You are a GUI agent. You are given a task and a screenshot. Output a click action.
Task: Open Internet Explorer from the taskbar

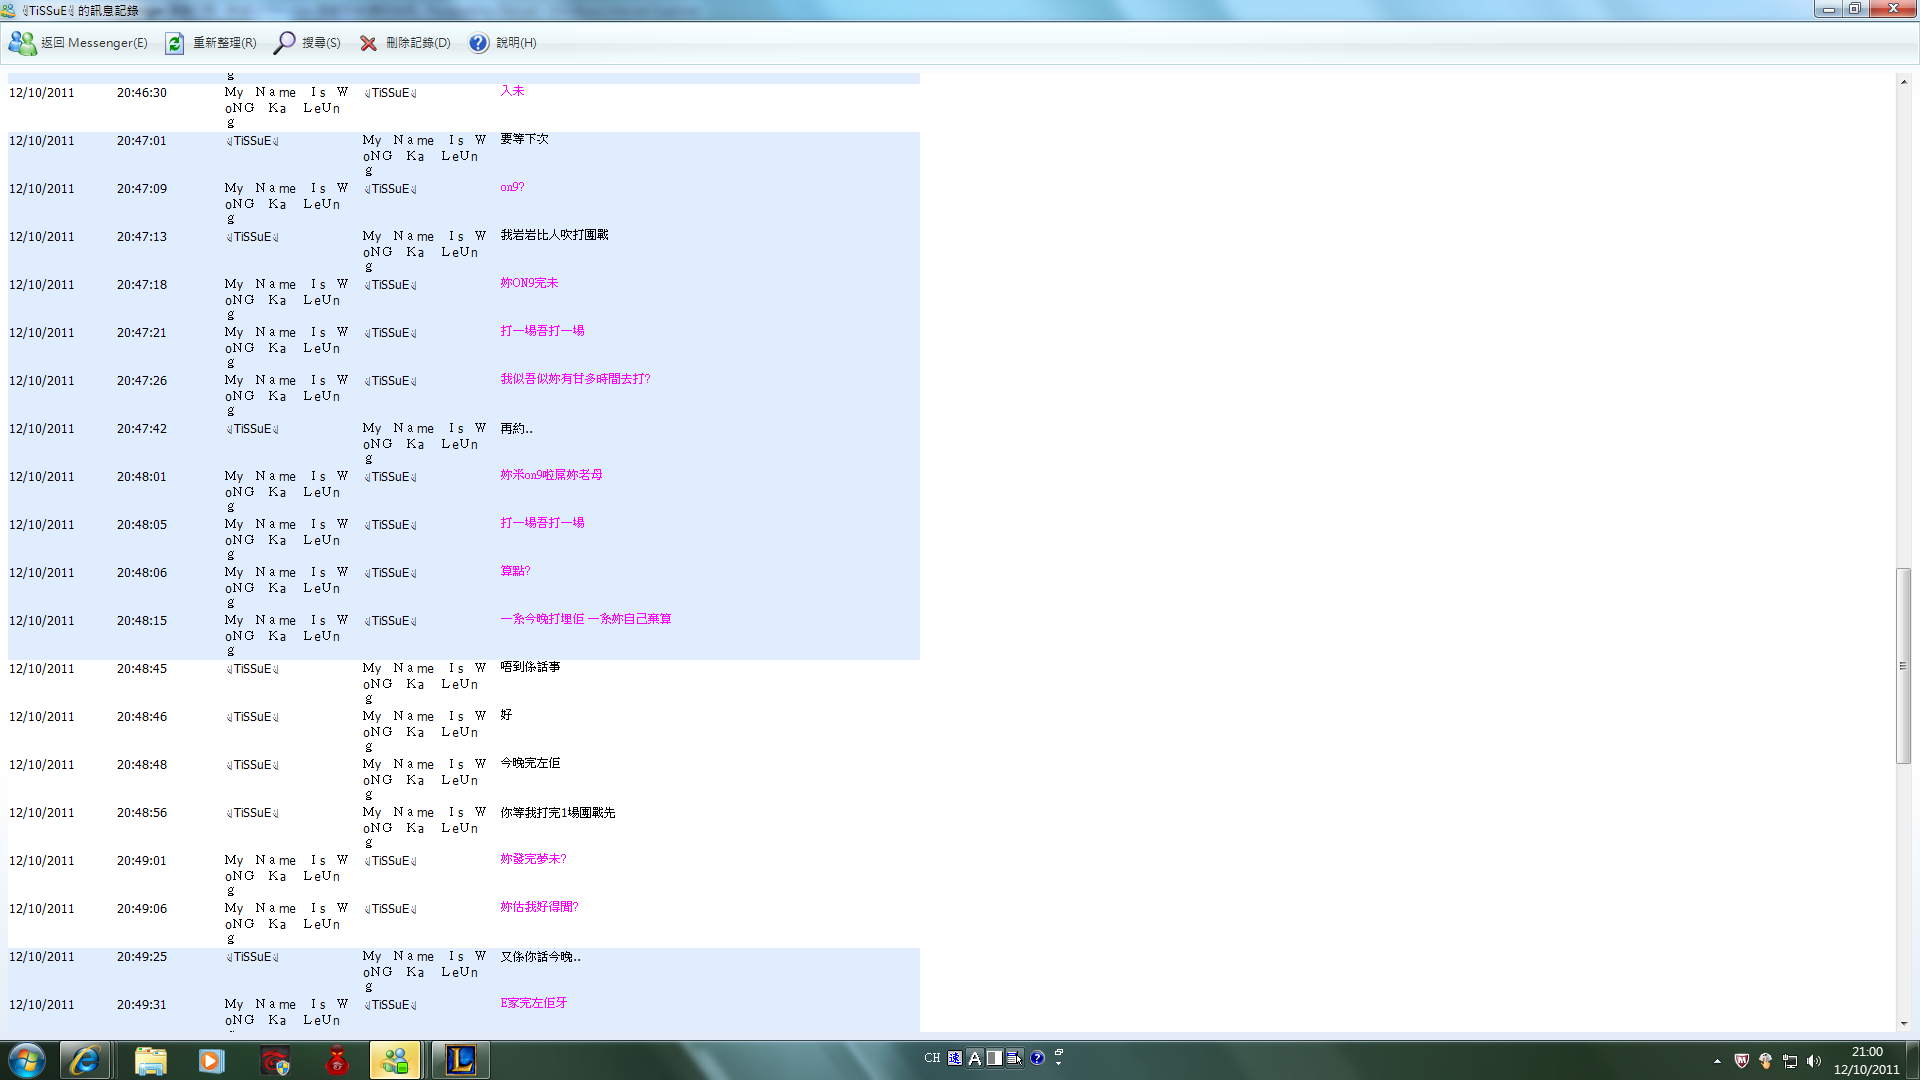[x=84, y=1060]
